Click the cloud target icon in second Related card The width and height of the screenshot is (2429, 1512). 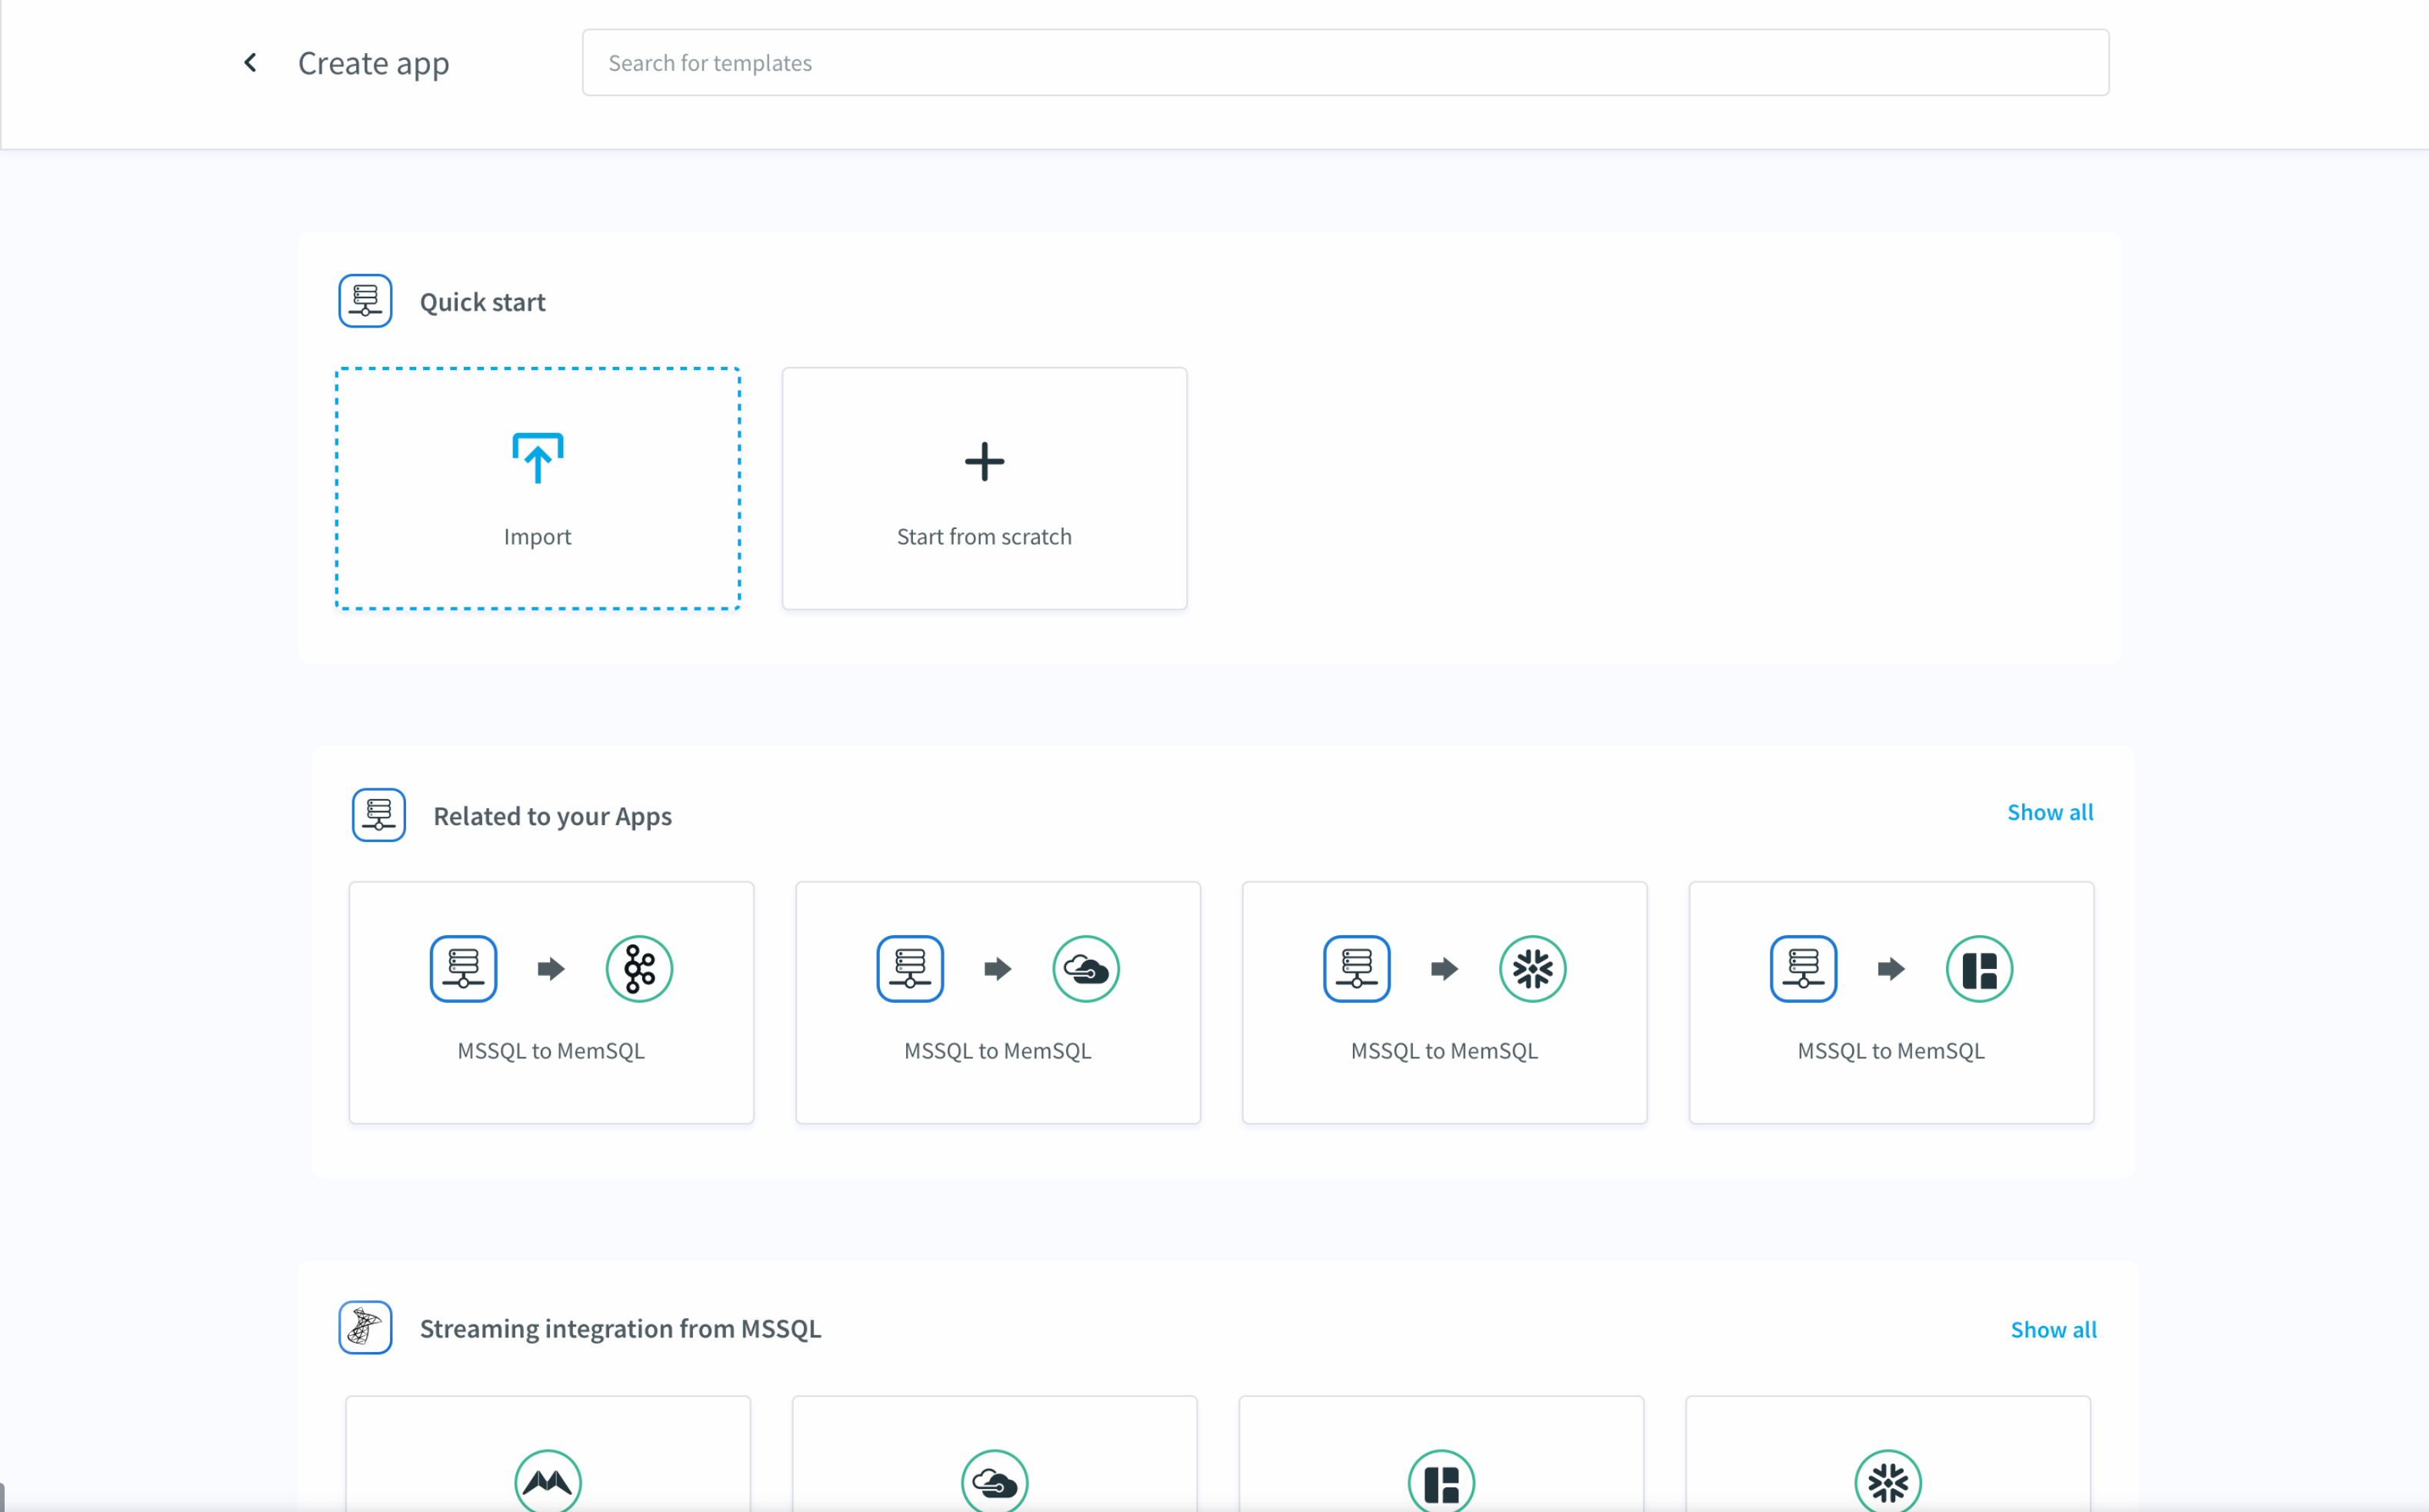[x=1086, y=968]
